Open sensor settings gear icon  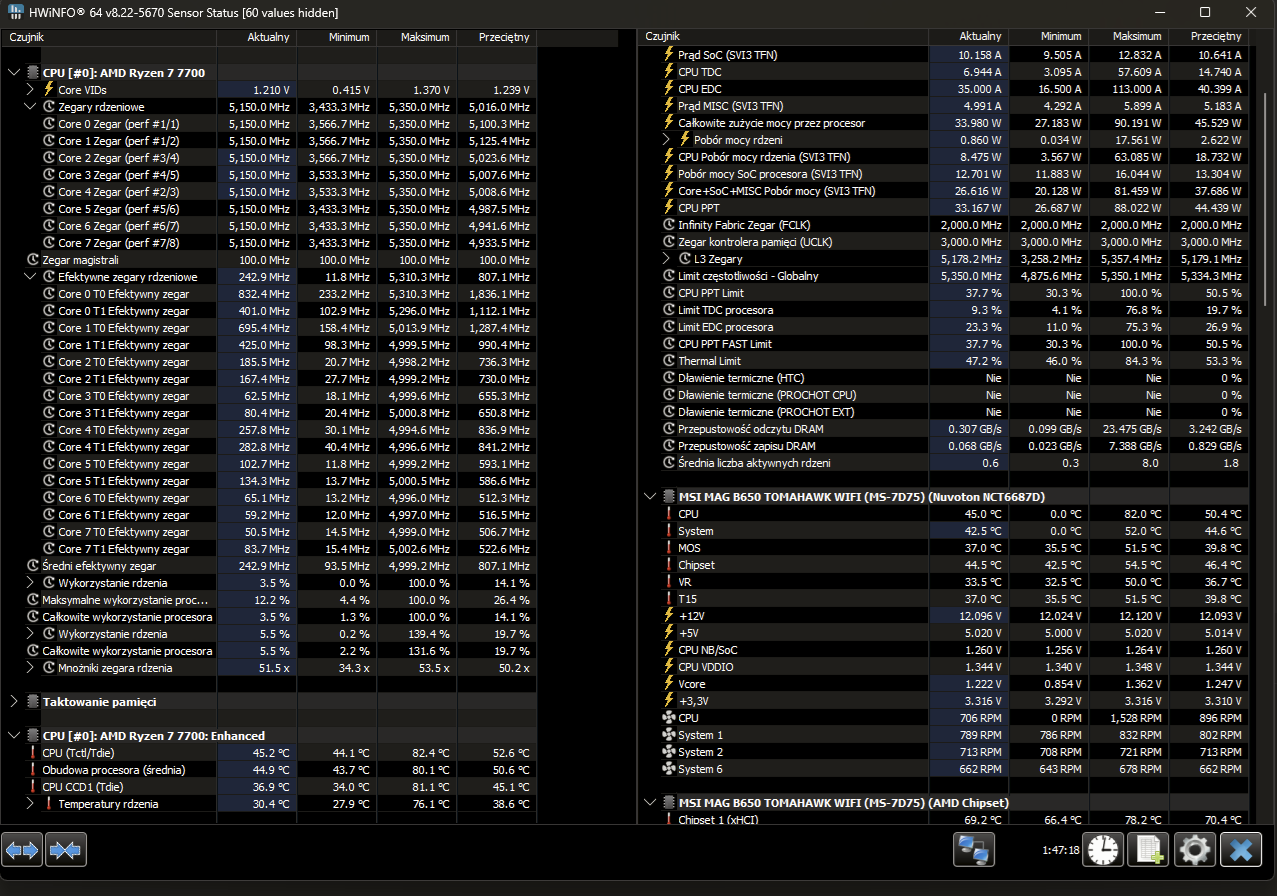point(1194,850)
